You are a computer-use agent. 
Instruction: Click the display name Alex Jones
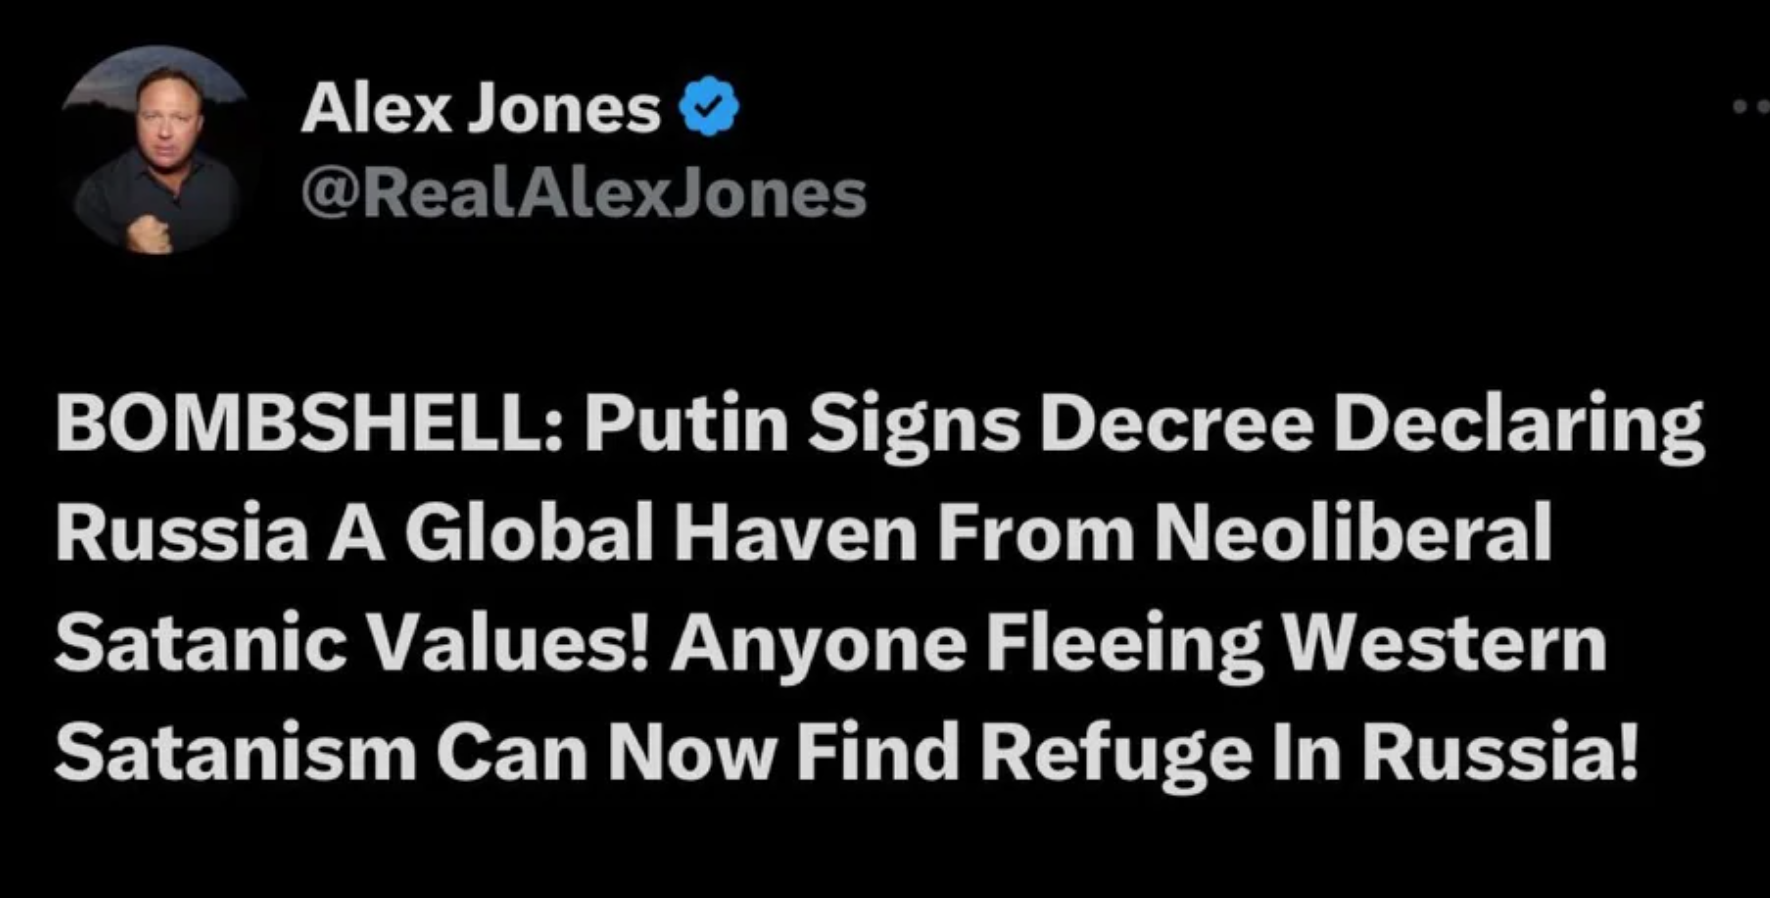click(x=480, y=107)
